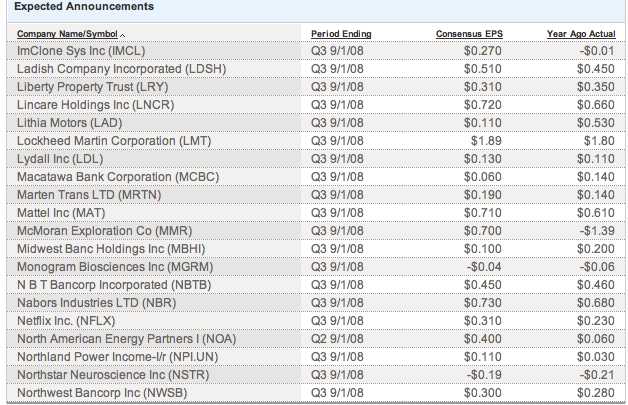Select Northstar Neuroscience Inc (NSTR)
The image size is (628, 405).
[x=108, y=375]
